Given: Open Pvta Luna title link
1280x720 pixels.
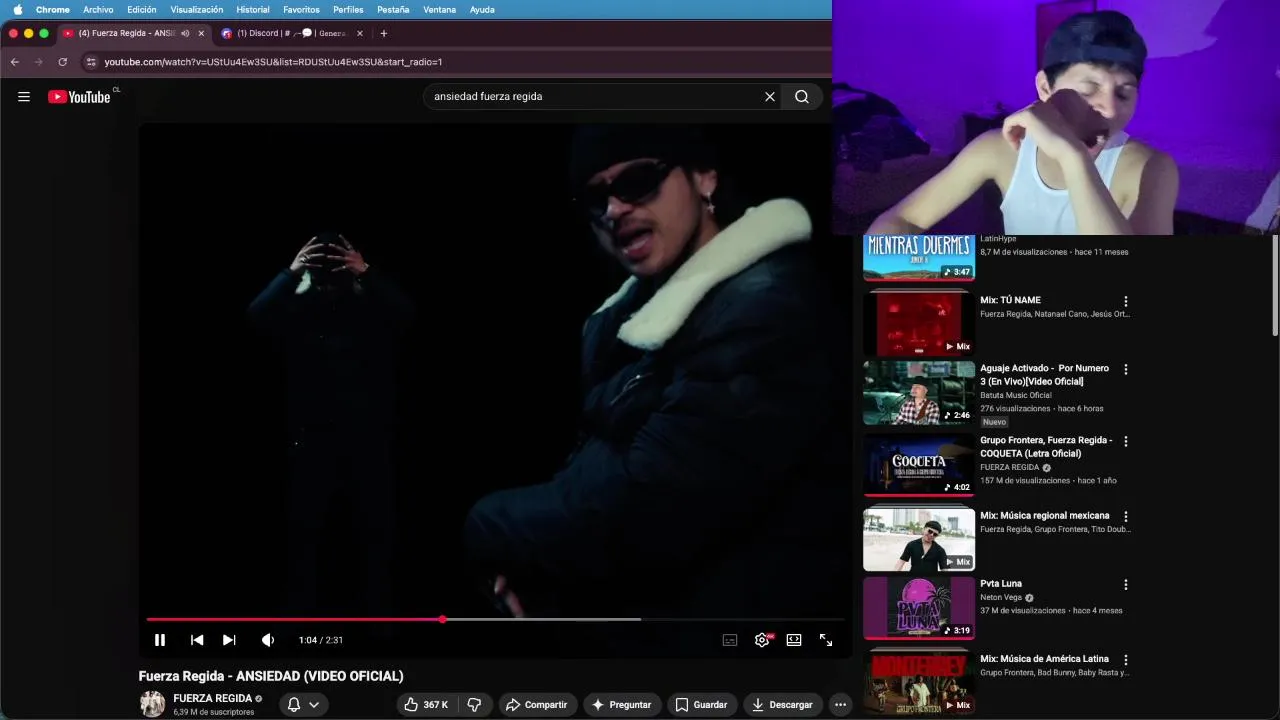Looking at the screenshot, I should 1001,584.
